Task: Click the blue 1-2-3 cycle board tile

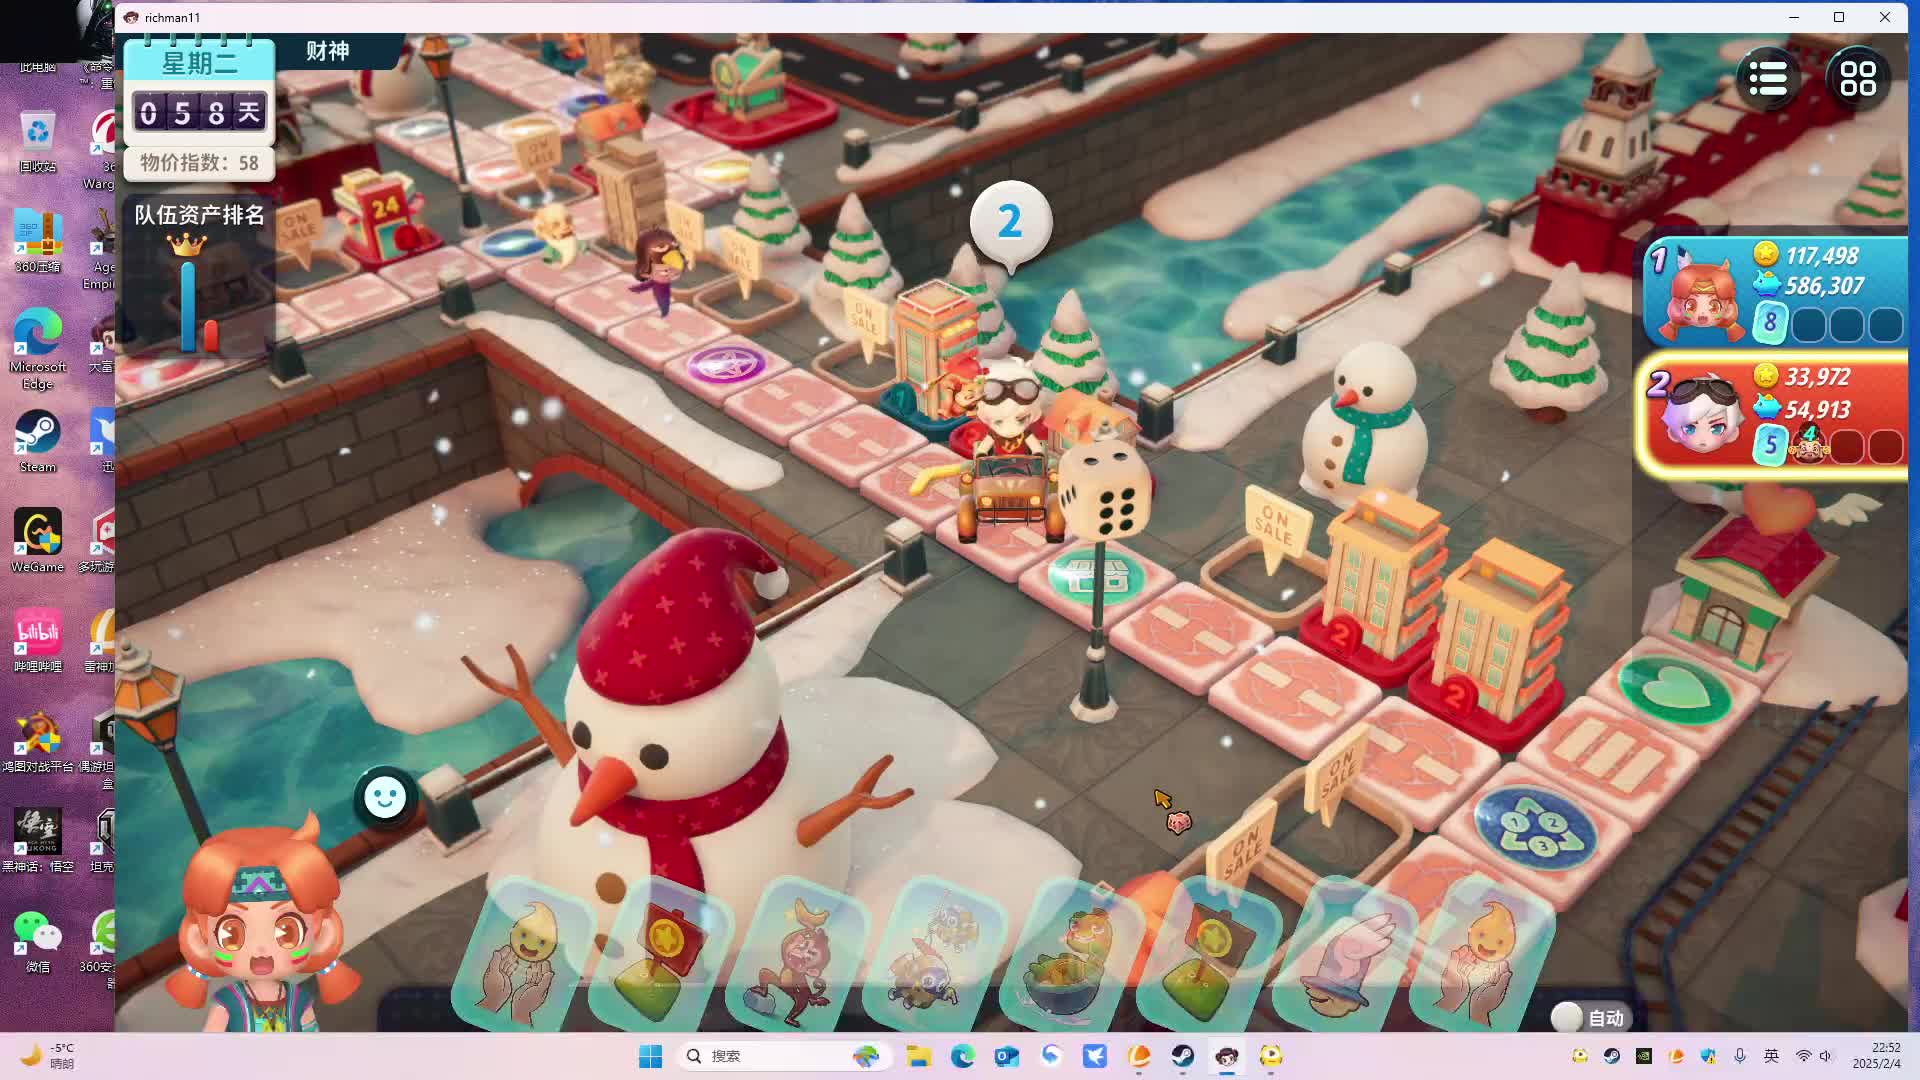Action: point(1539,829)
